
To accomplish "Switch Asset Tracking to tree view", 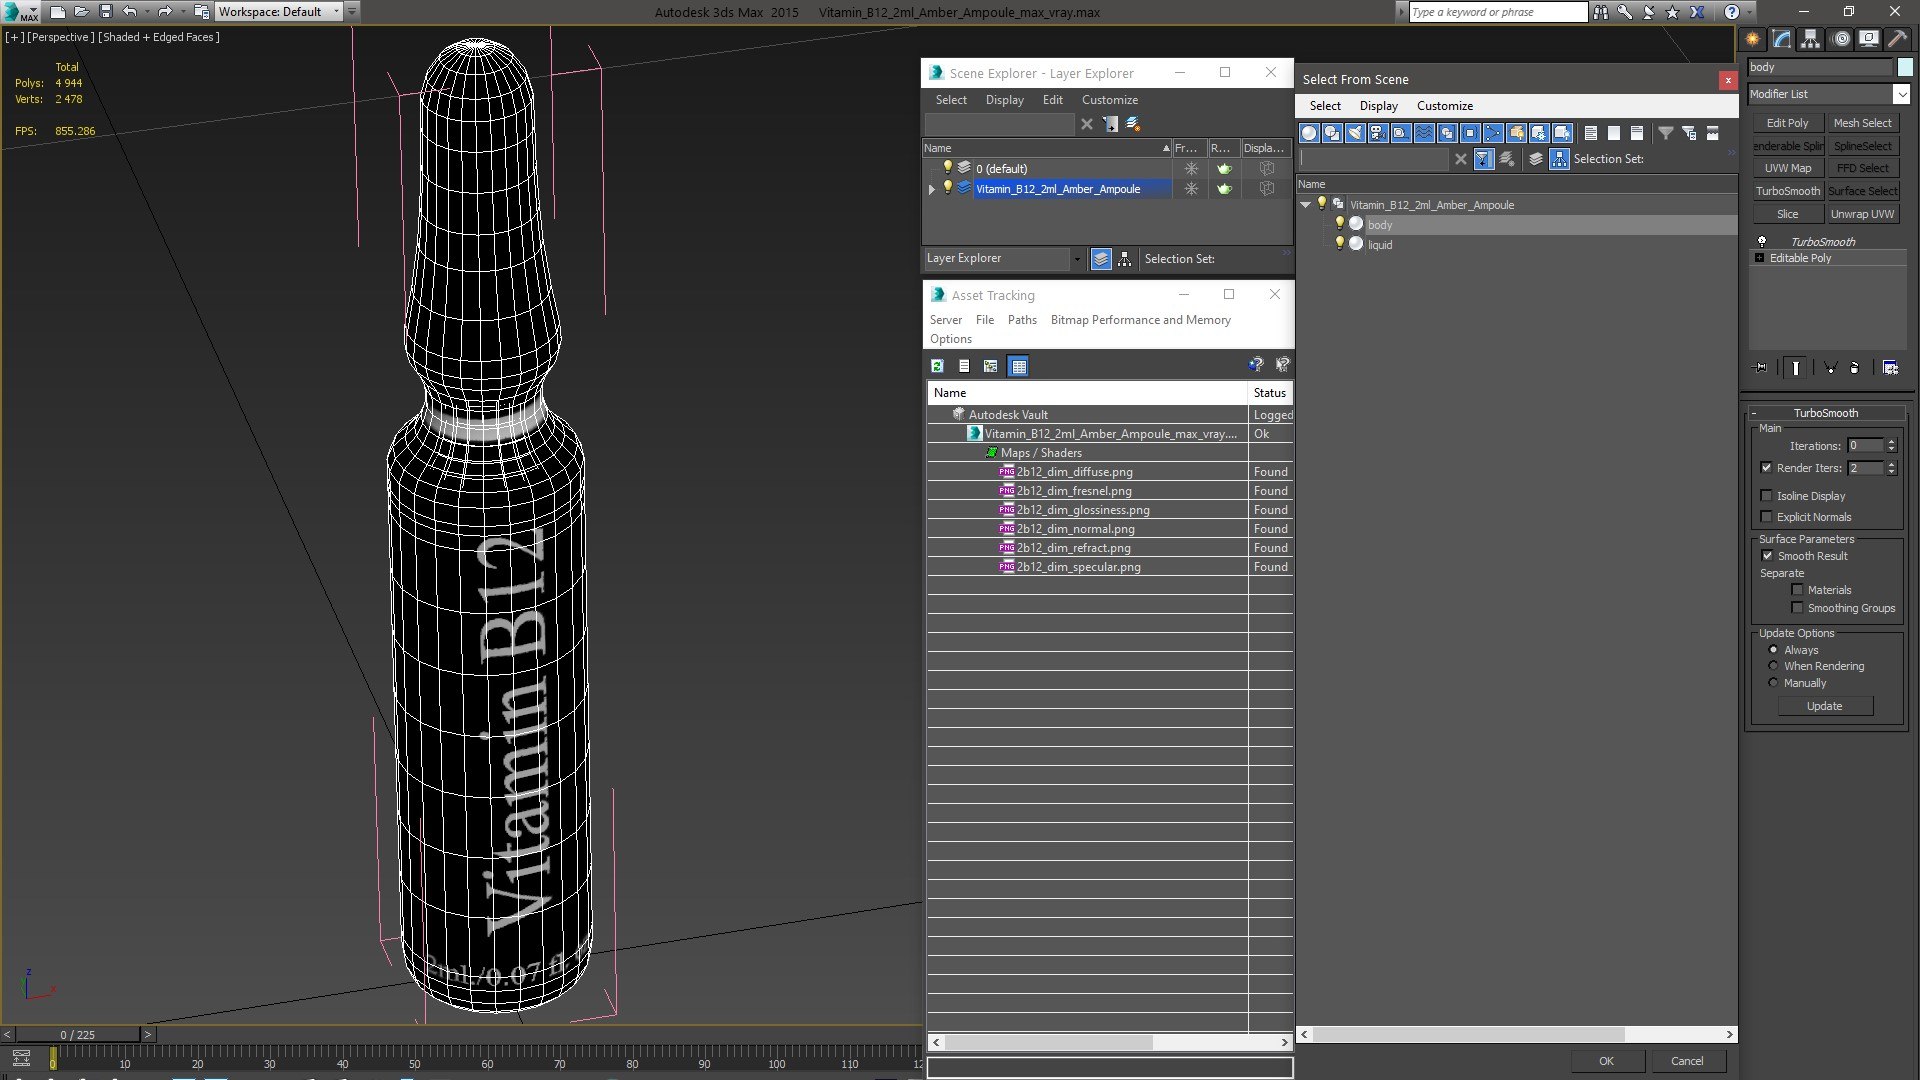I will (x=990, y=366).
